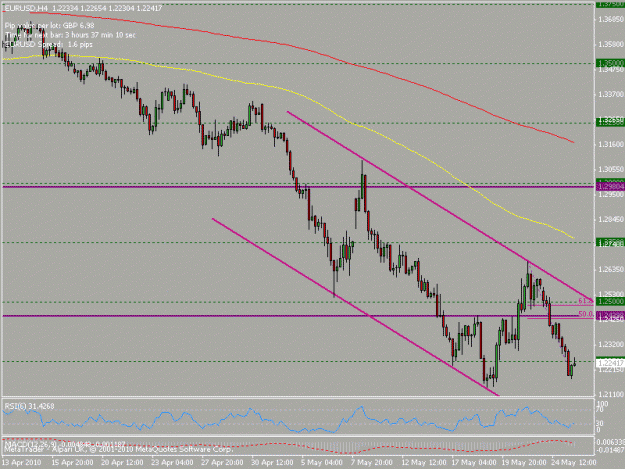Click the MACD(12,26,9) indicator label
The width and height of the screenshot is (625, 469).
[65, 444]
